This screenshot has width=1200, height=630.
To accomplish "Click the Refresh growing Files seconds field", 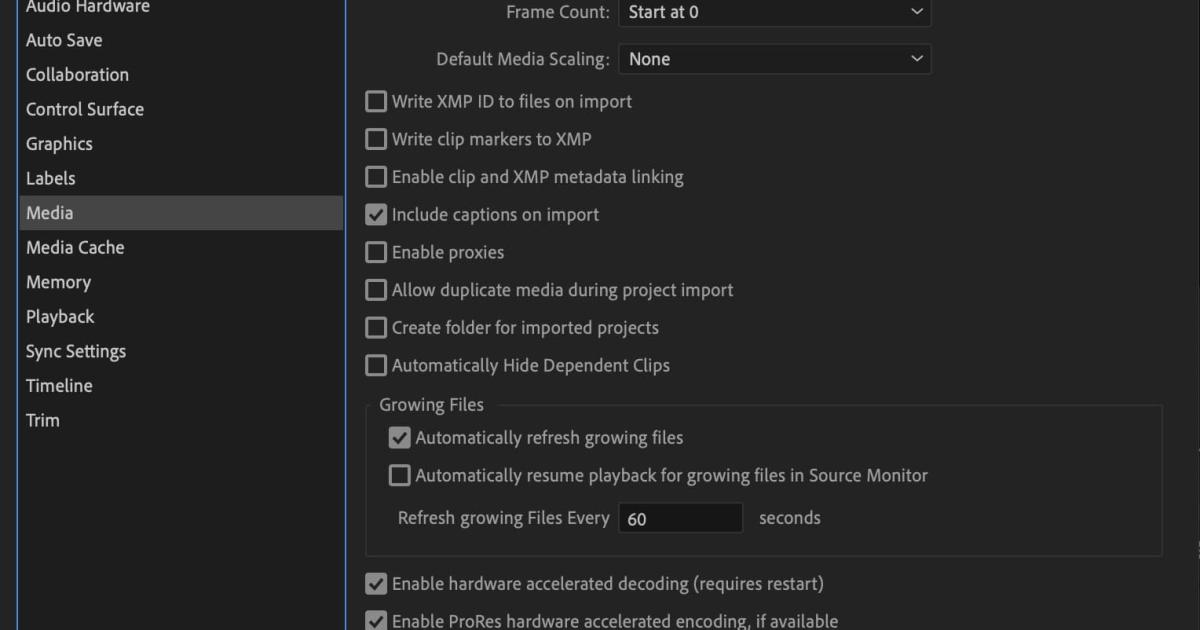I will click(x=680, y=518).
